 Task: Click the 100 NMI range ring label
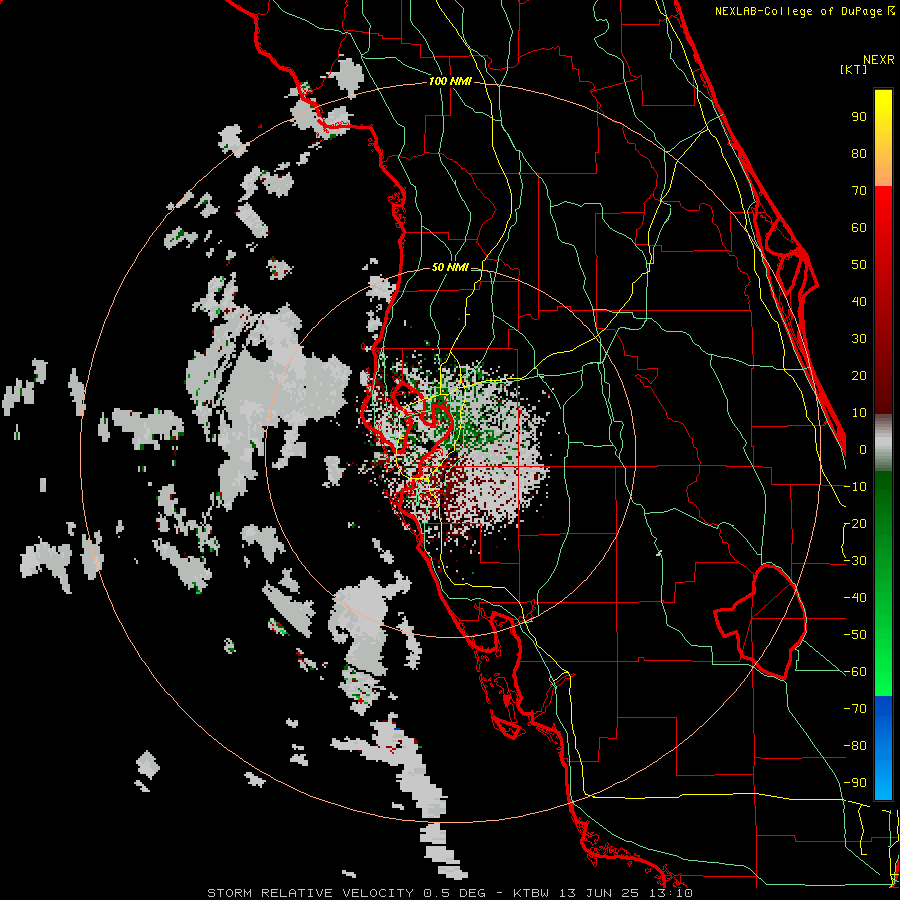(x=450, y=82)
